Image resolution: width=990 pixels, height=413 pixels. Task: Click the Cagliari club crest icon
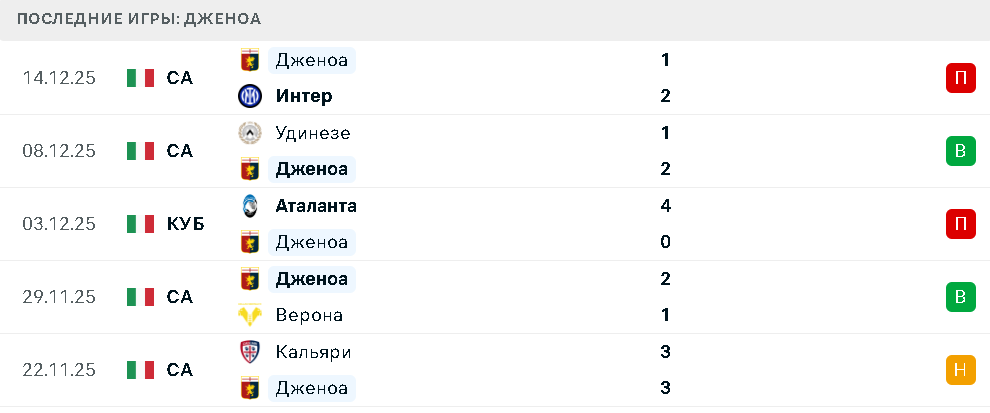[x=249, y=352]
